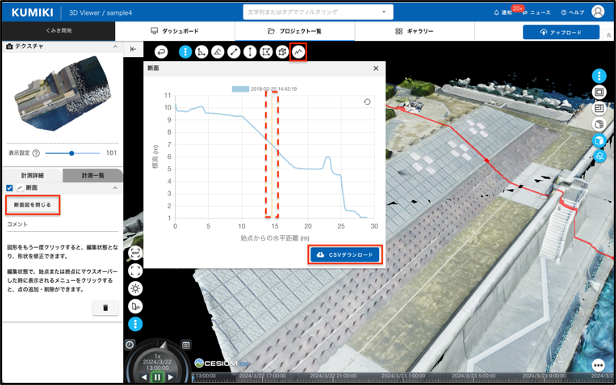Toggle the blue 3D cube view icon
Viewport: 616px width, 385px height.
599,140
